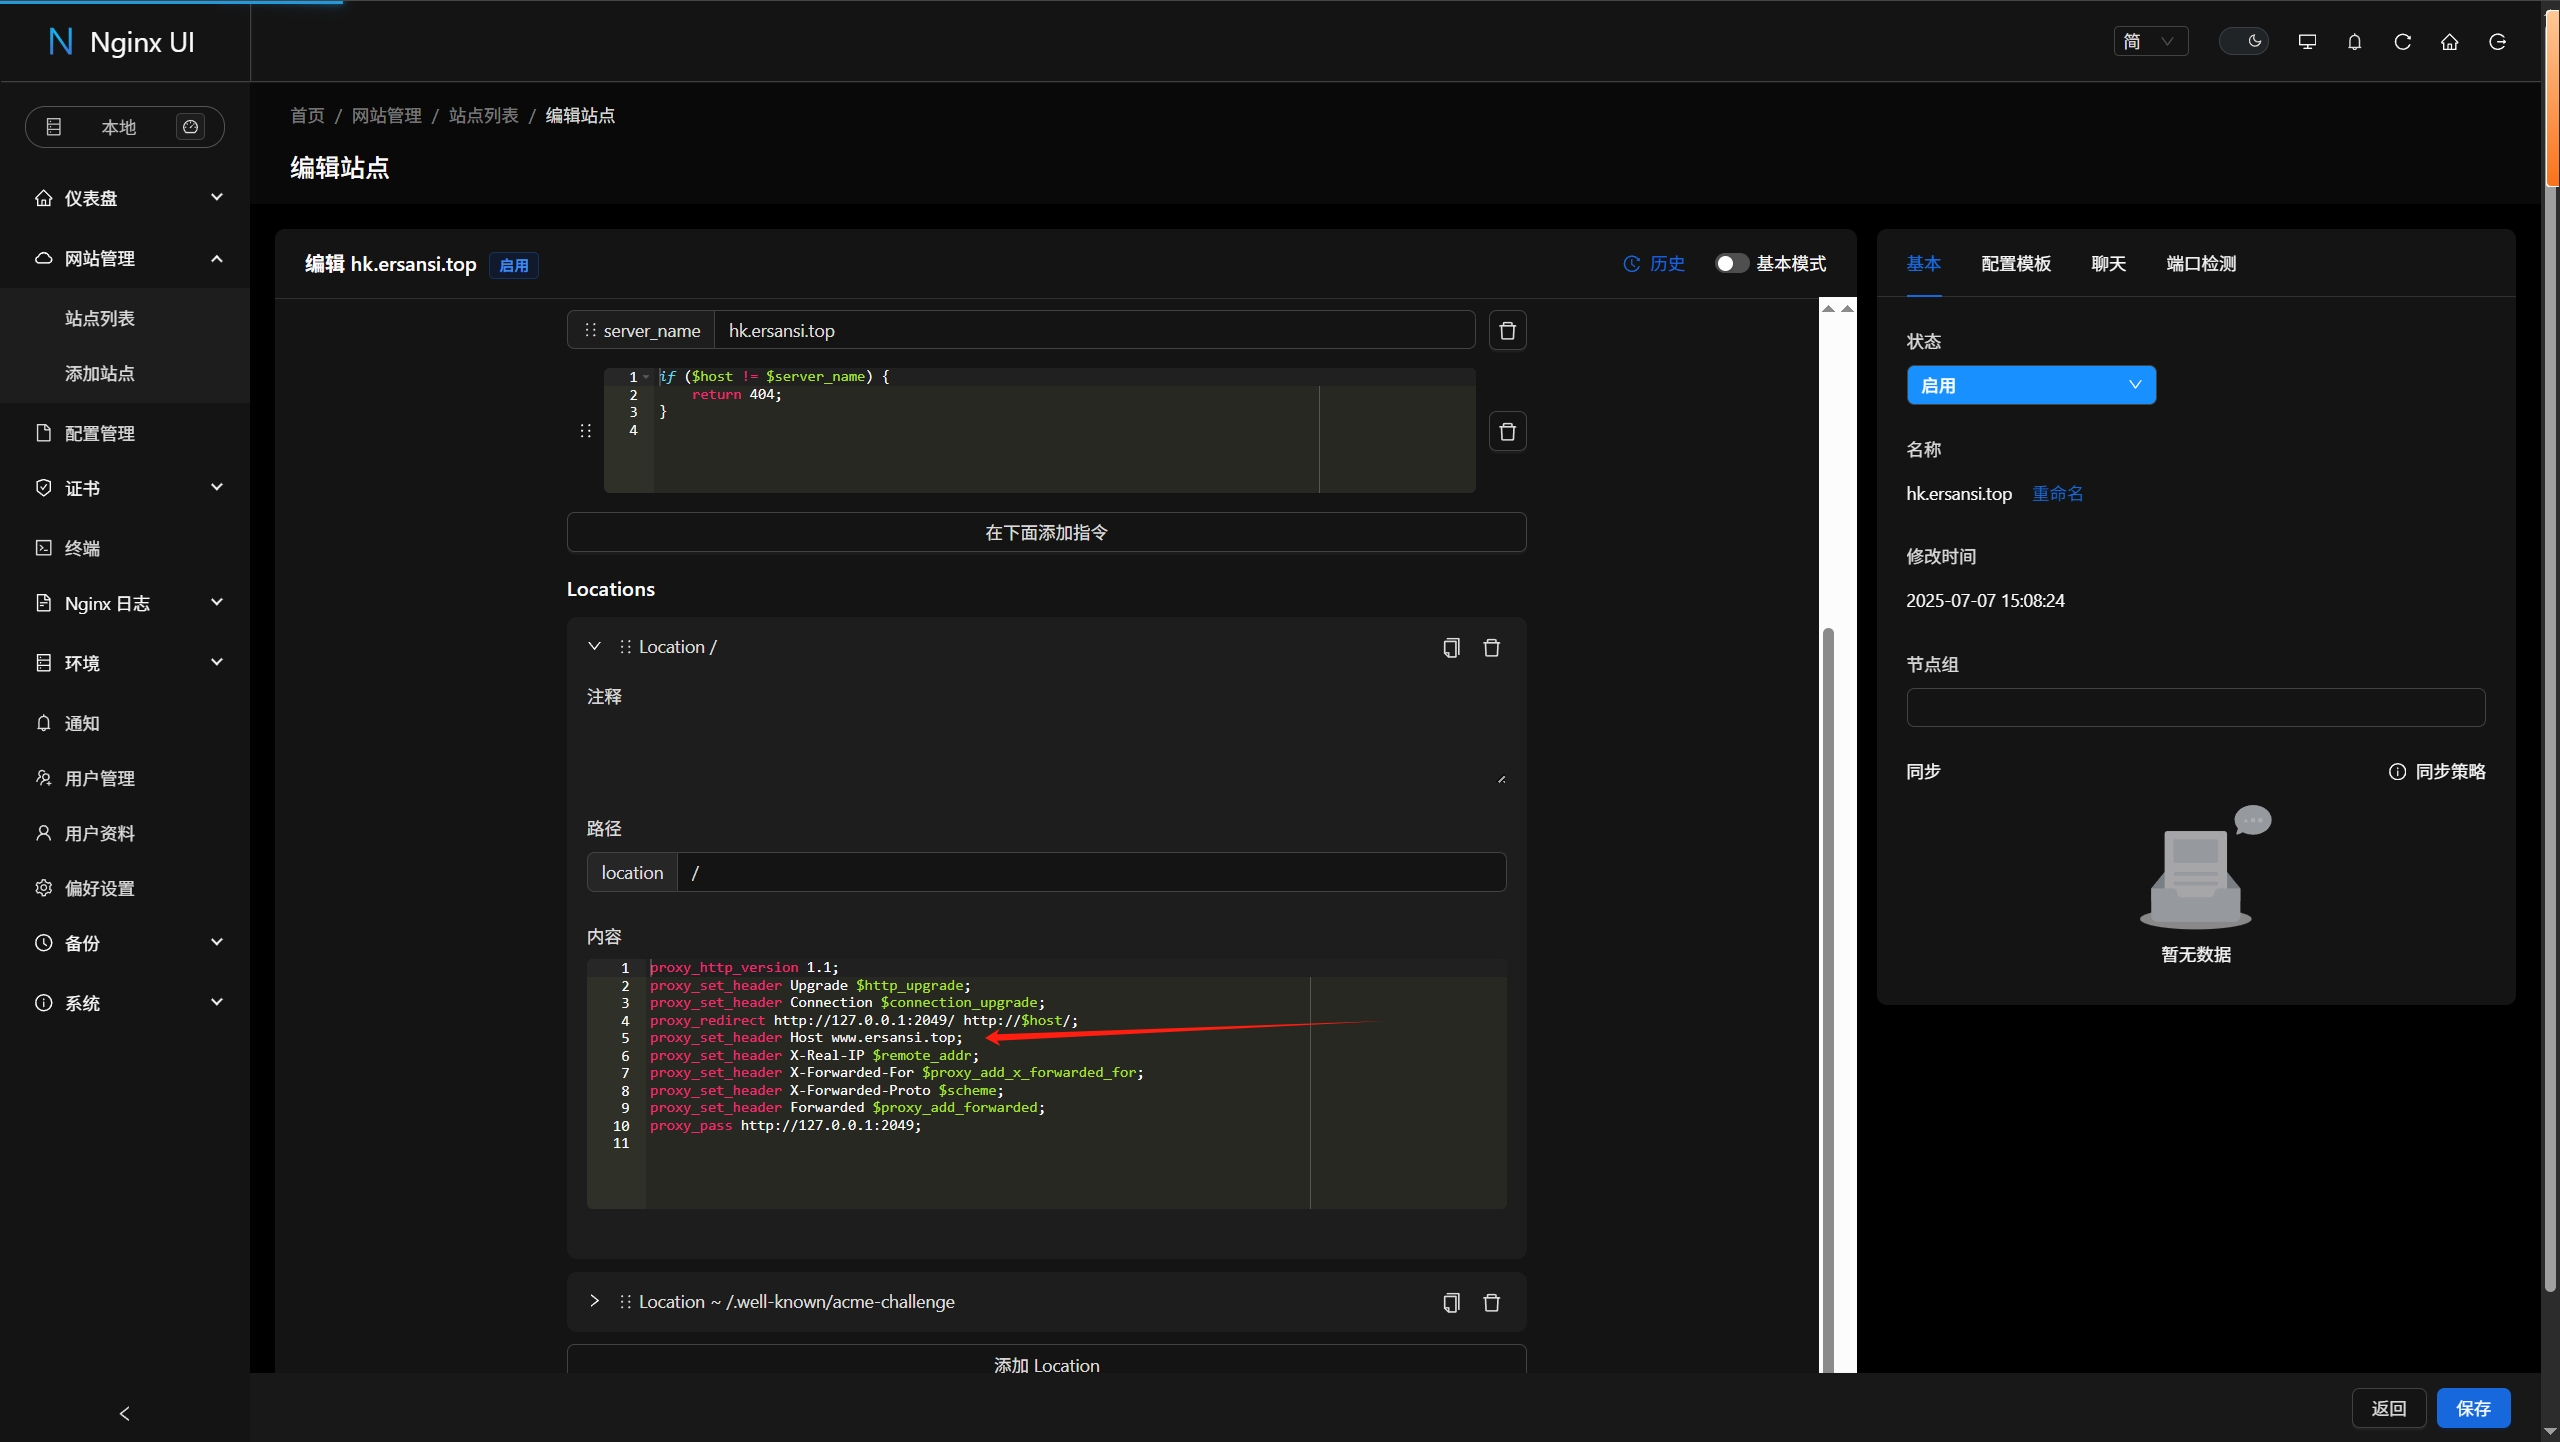Image resolution: width=2560 pixels, height=1442 pixels.
Task: Delete the server_name directive
Action: pyautogui.click(x=1507, y=330)
